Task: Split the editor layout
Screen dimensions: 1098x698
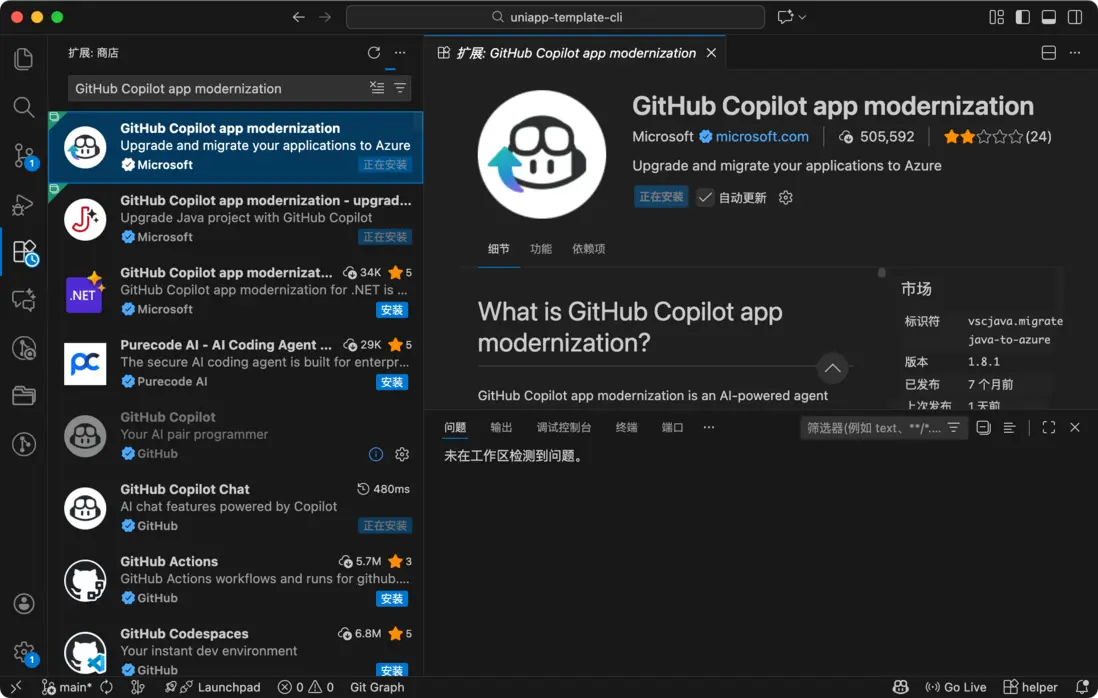Action: (x=1049, y=53)
